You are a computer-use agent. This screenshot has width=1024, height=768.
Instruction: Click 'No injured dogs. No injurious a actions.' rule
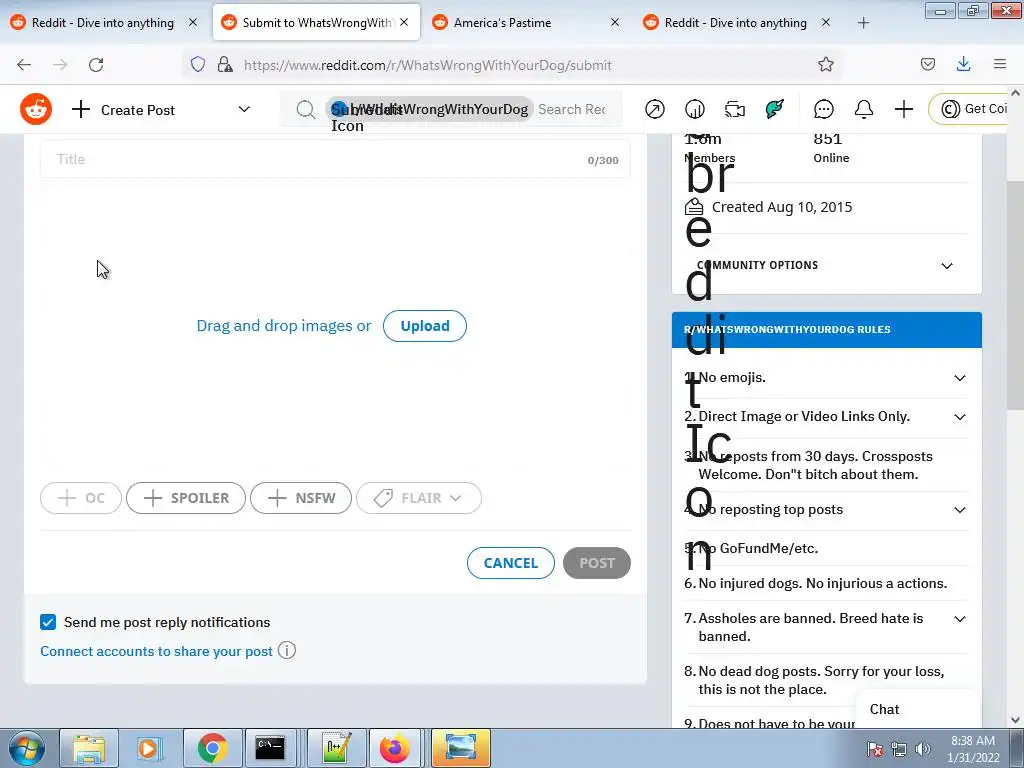coord(816,584)
